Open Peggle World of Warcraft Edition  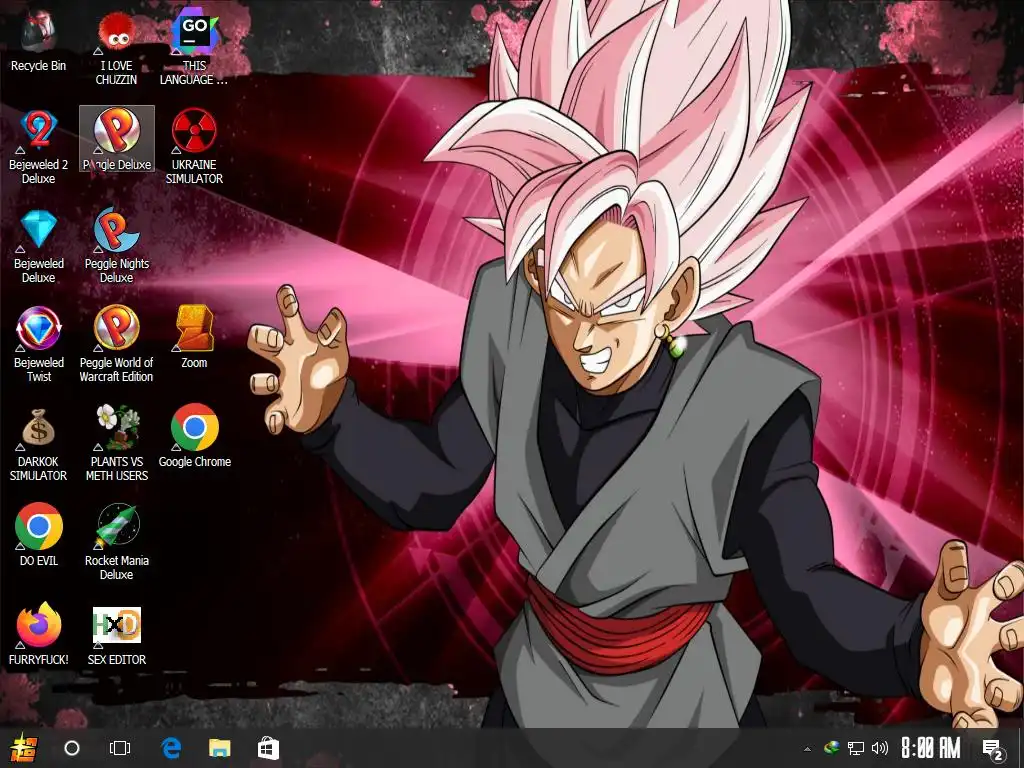[116, 345]
